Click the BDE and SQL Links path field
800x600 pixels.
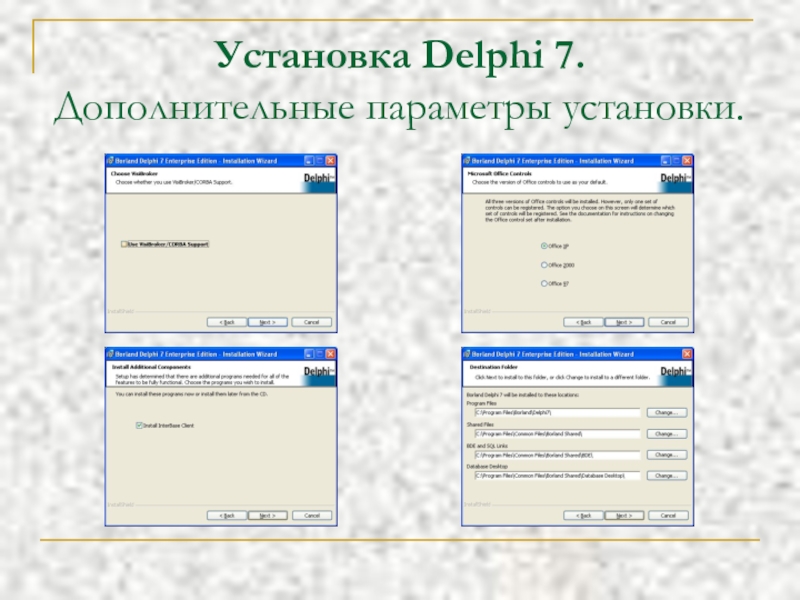[x=557, y=455]
